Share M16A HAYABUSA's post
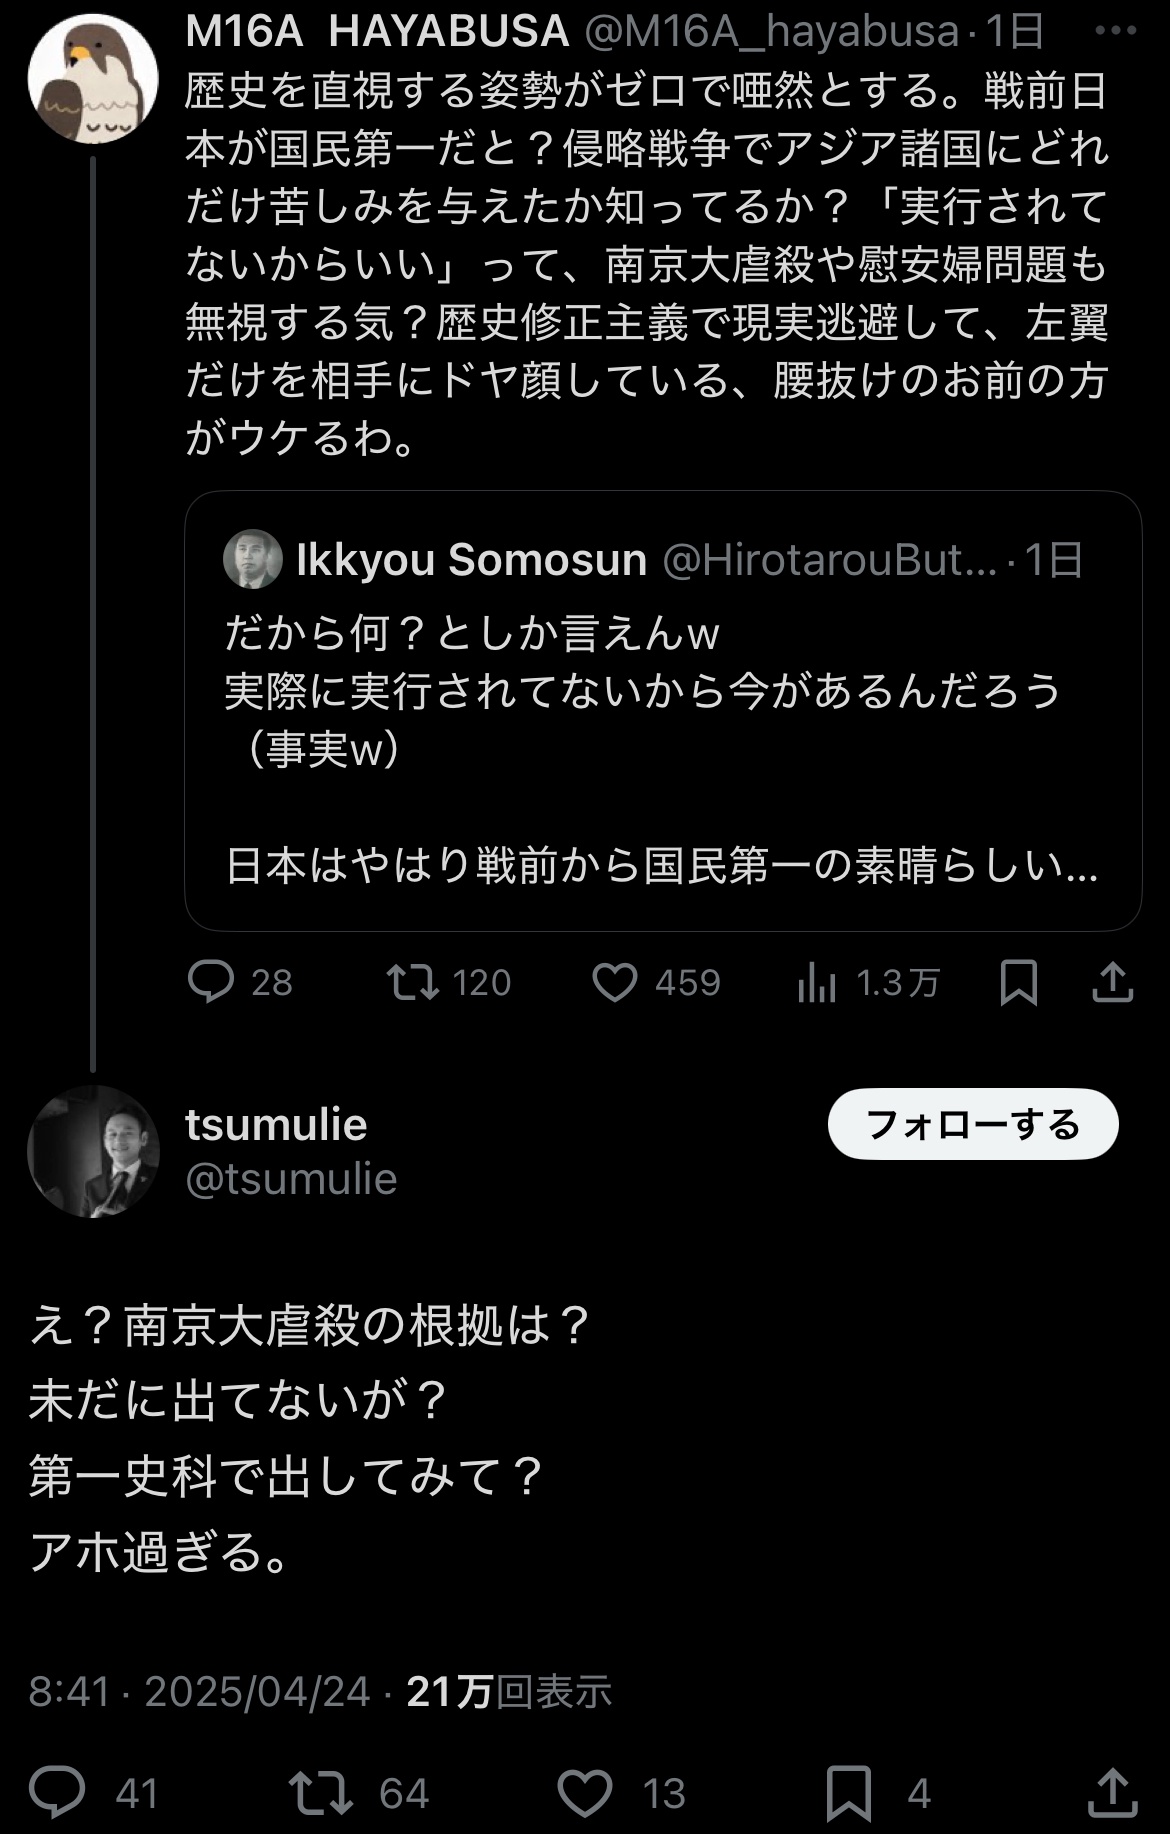The height and width of the screenshot is (1834, 1170). (x=1112, y=982)
